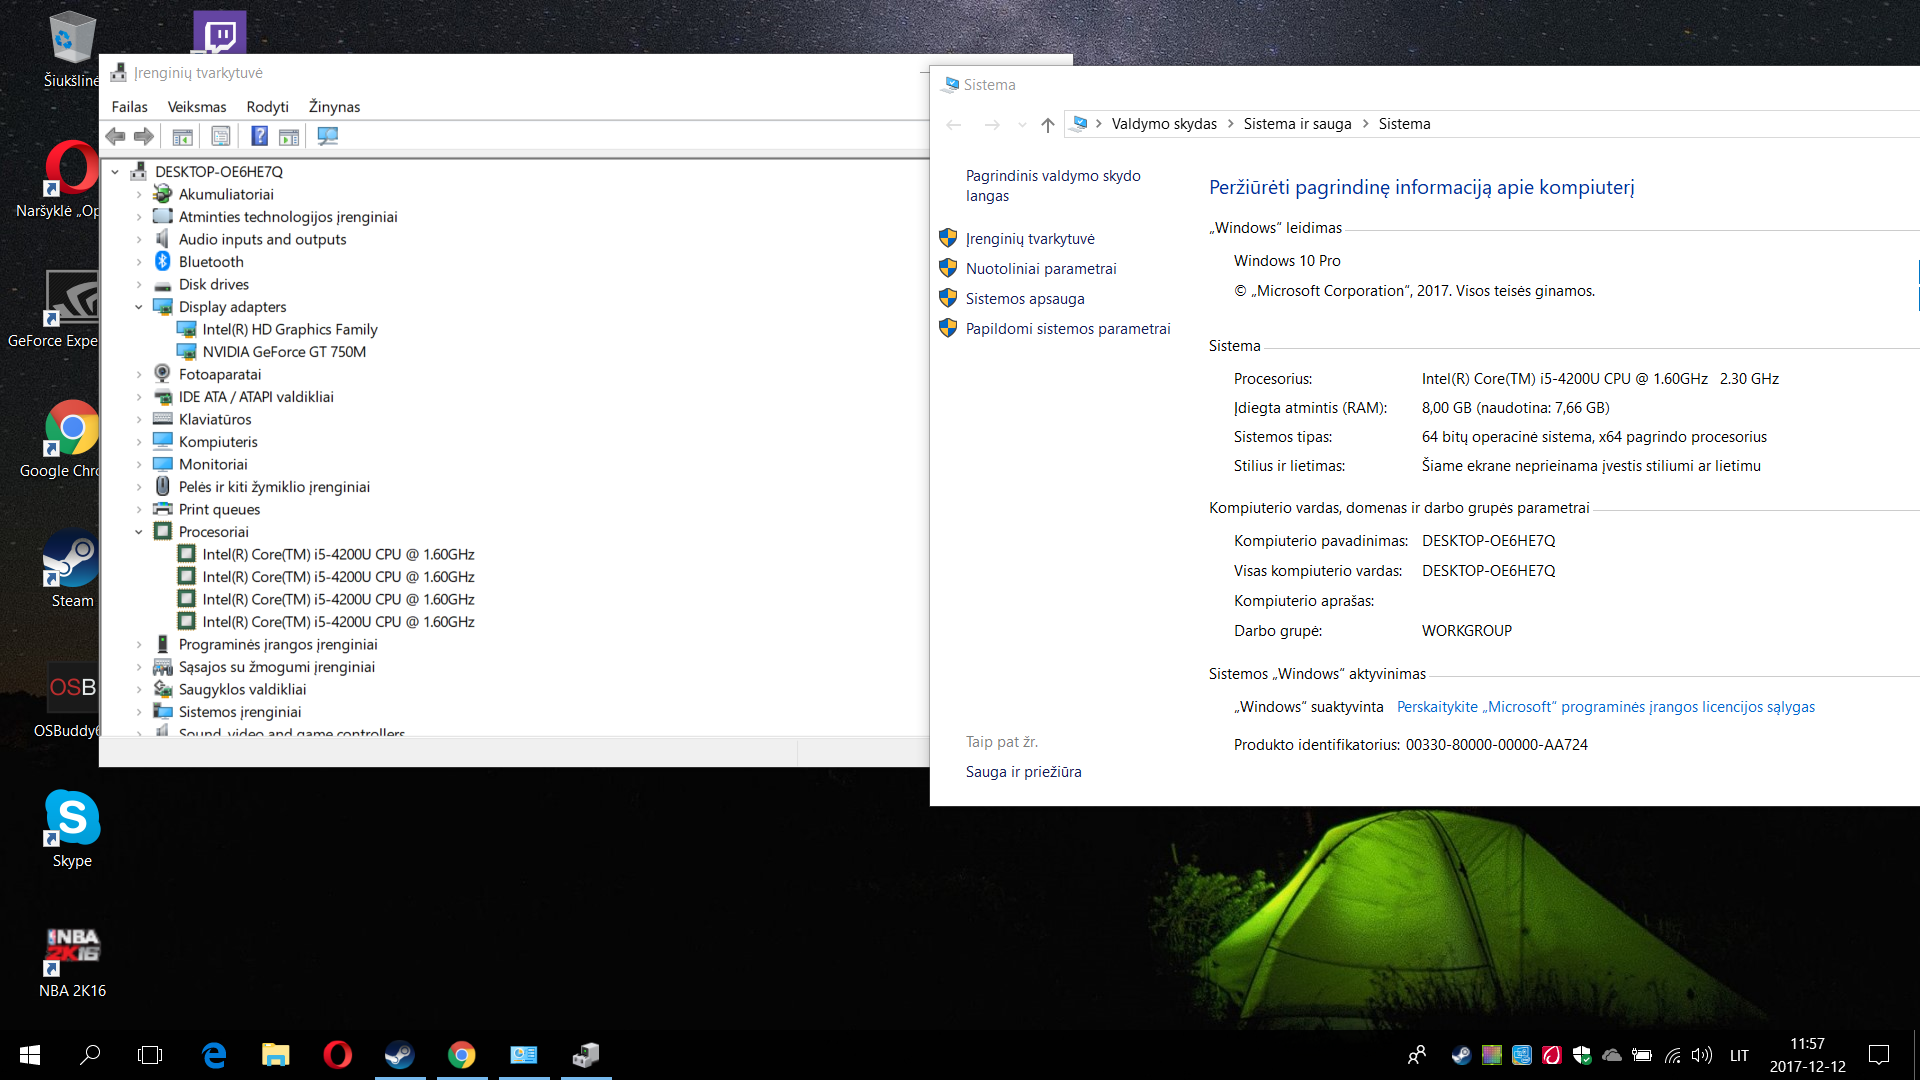The width and height of the screenshot is (1920, 1080).
Task: Select Programinės įrangos įrenginiai category
Action: pyautogui.click(x=278, y=644)
